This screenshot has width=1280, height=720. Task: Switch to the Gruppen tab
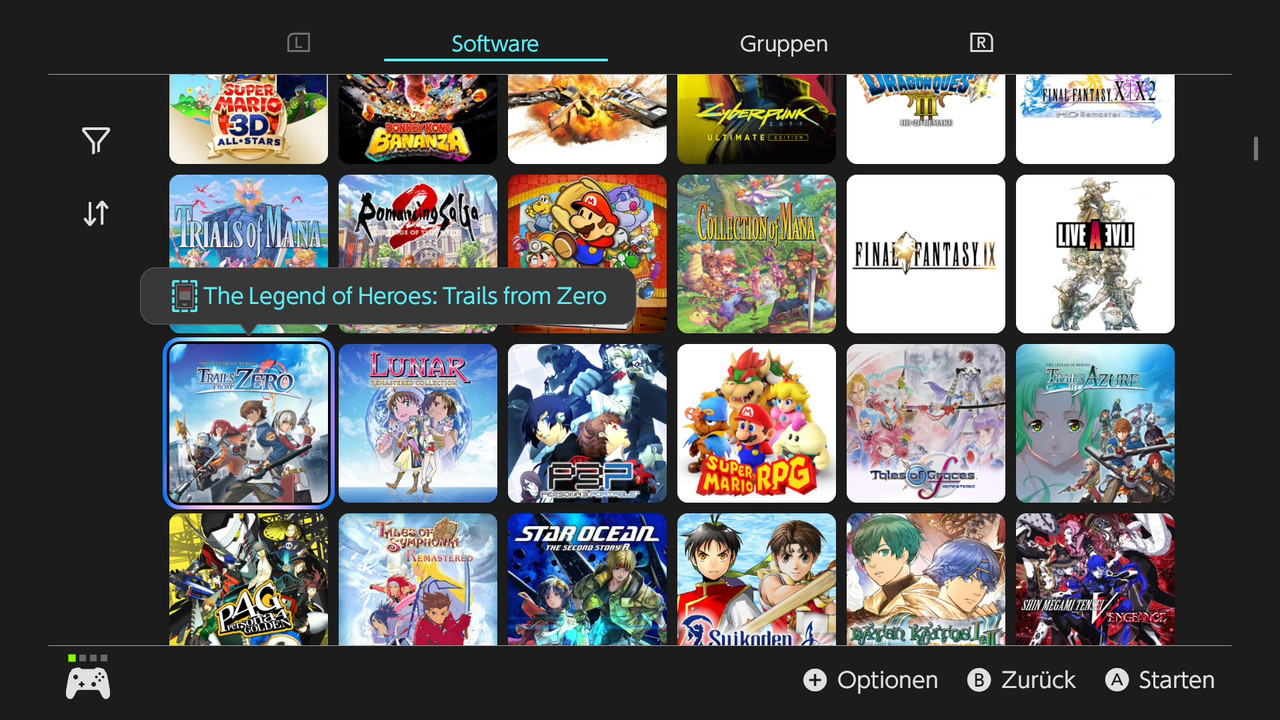click(x=784, y=44)
